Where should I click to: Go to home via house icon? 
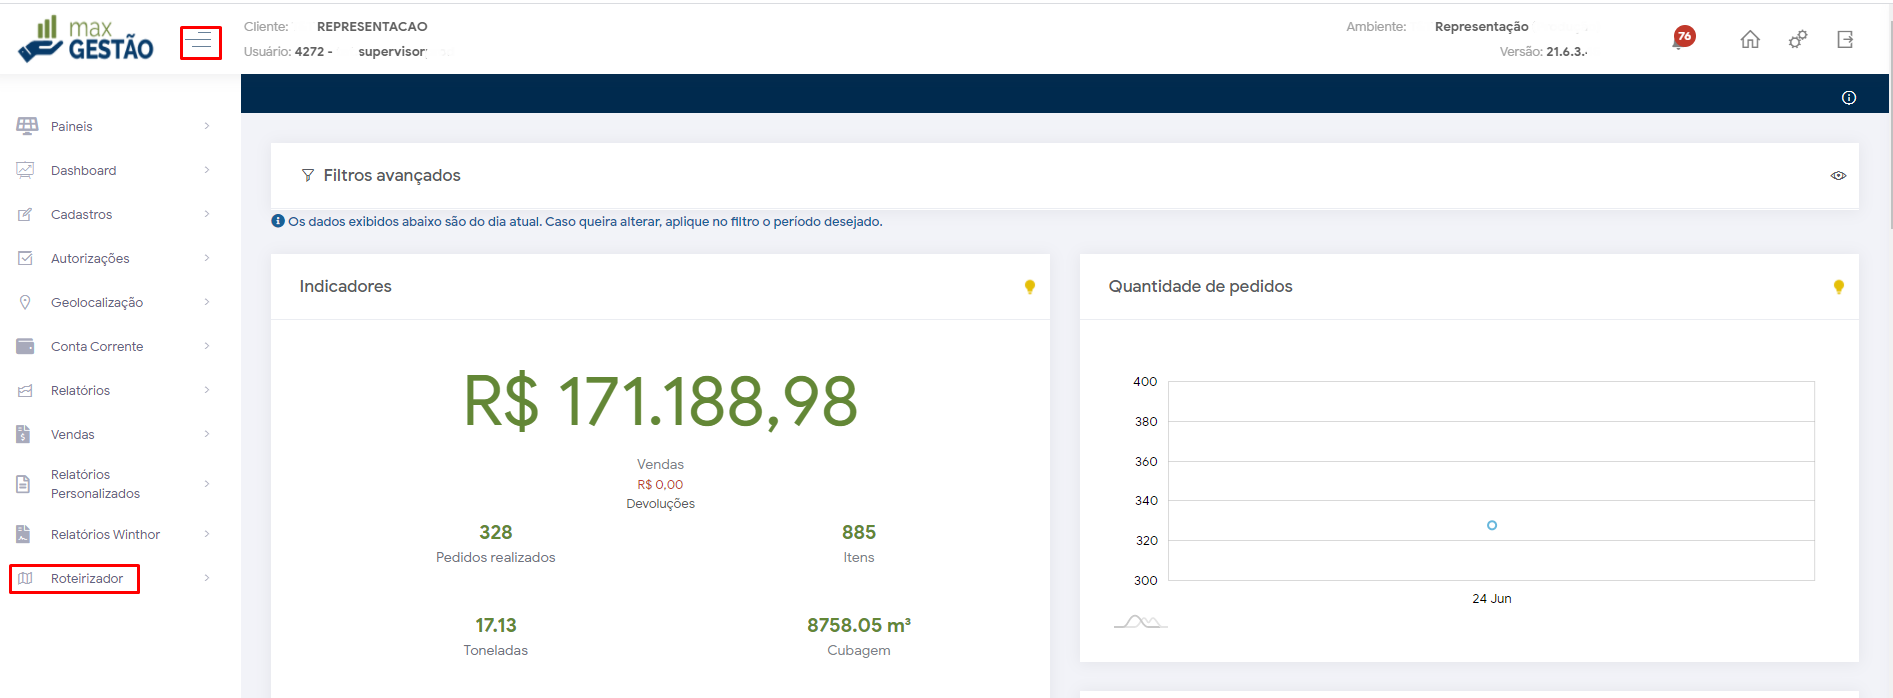[x=1749, y=40]
